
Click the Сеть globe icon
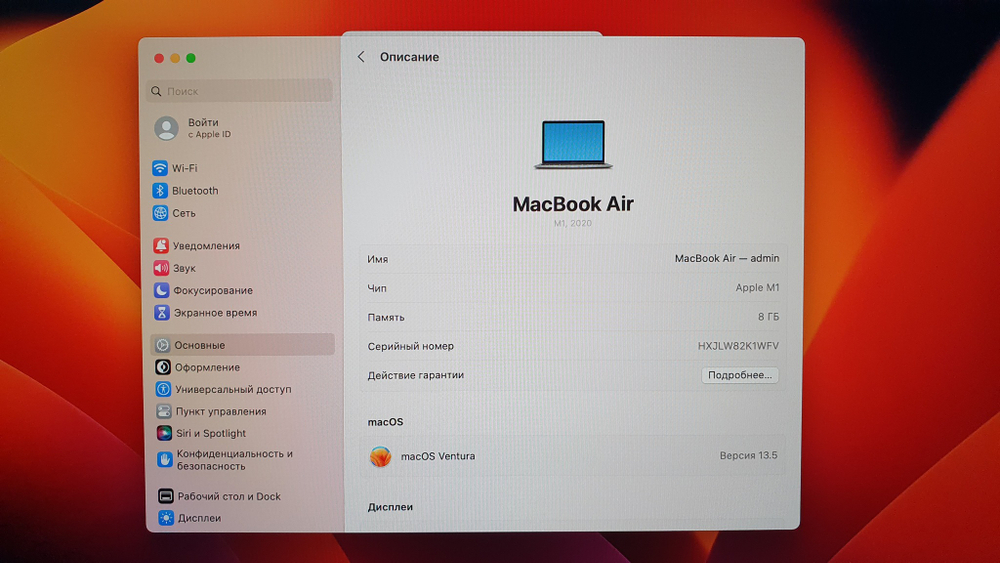(160, 213)
